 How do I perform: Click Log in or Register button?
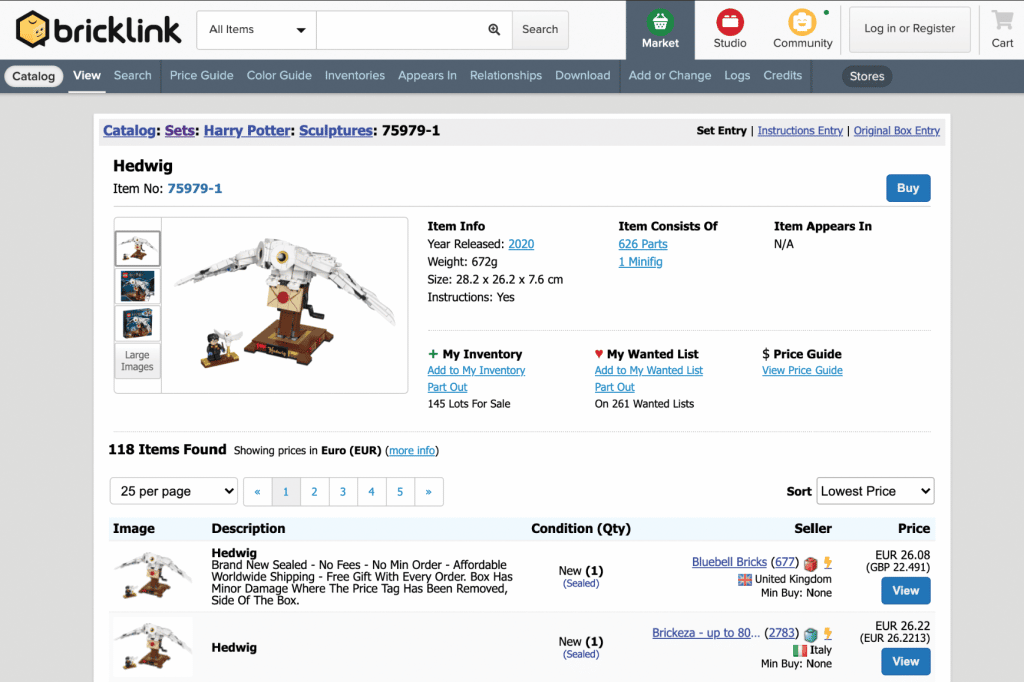909,29
